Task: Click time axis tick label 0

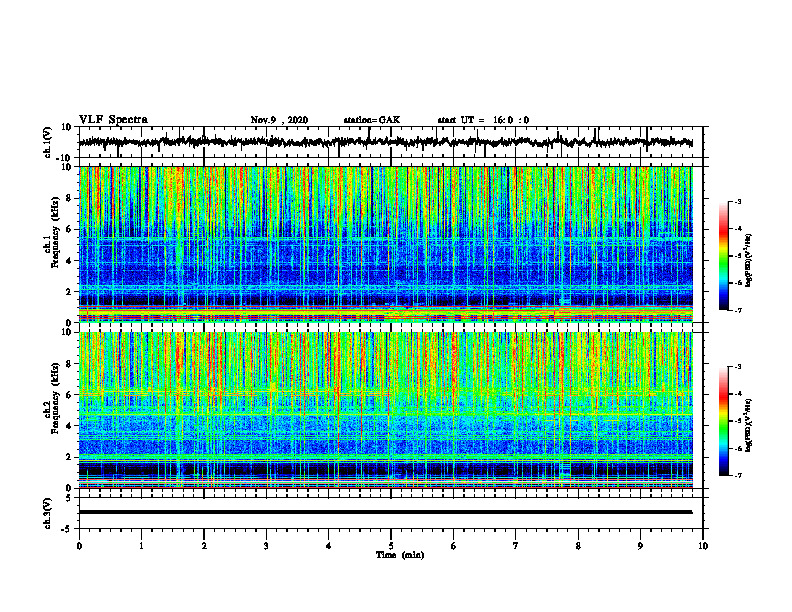Action: point(79,546)
